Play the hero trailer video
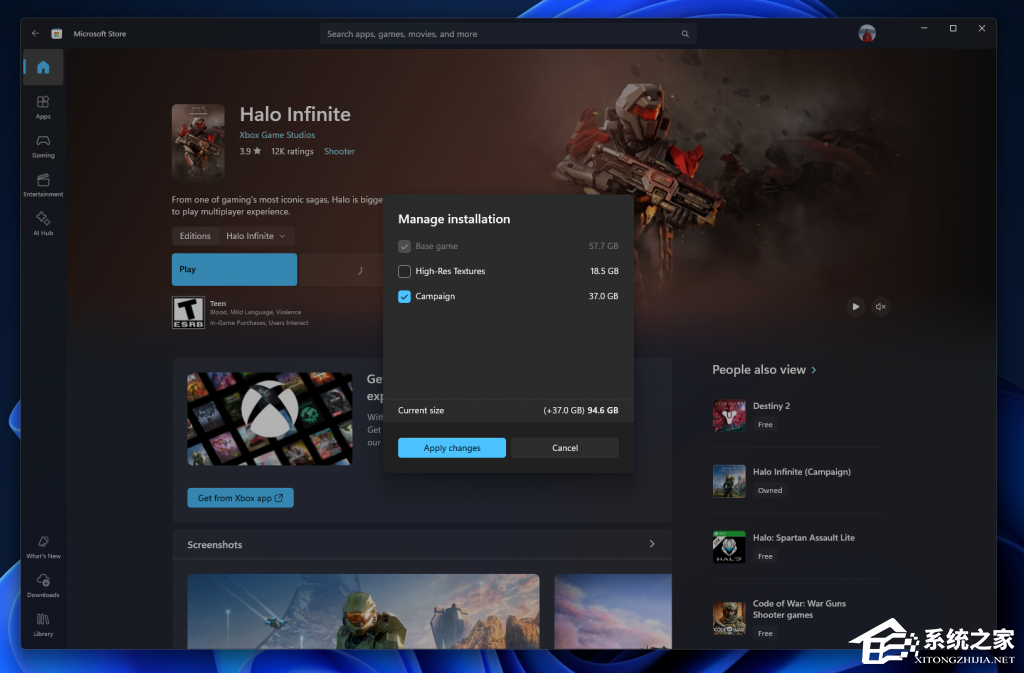 coord(856,306)
